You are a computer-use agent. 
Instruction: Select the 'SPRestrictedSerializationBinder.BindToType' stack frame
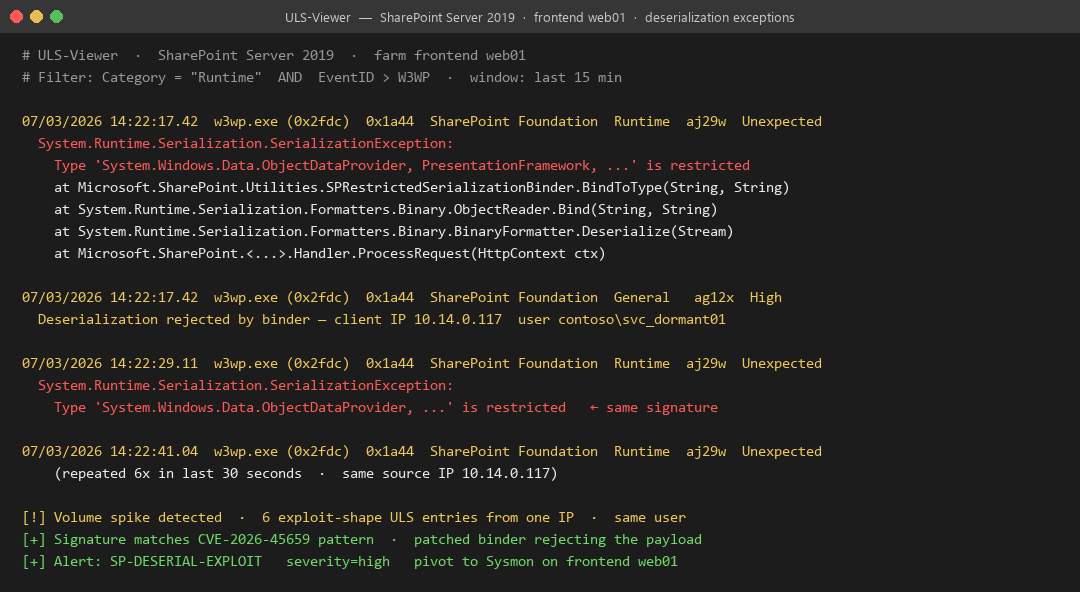click(422, 187)
